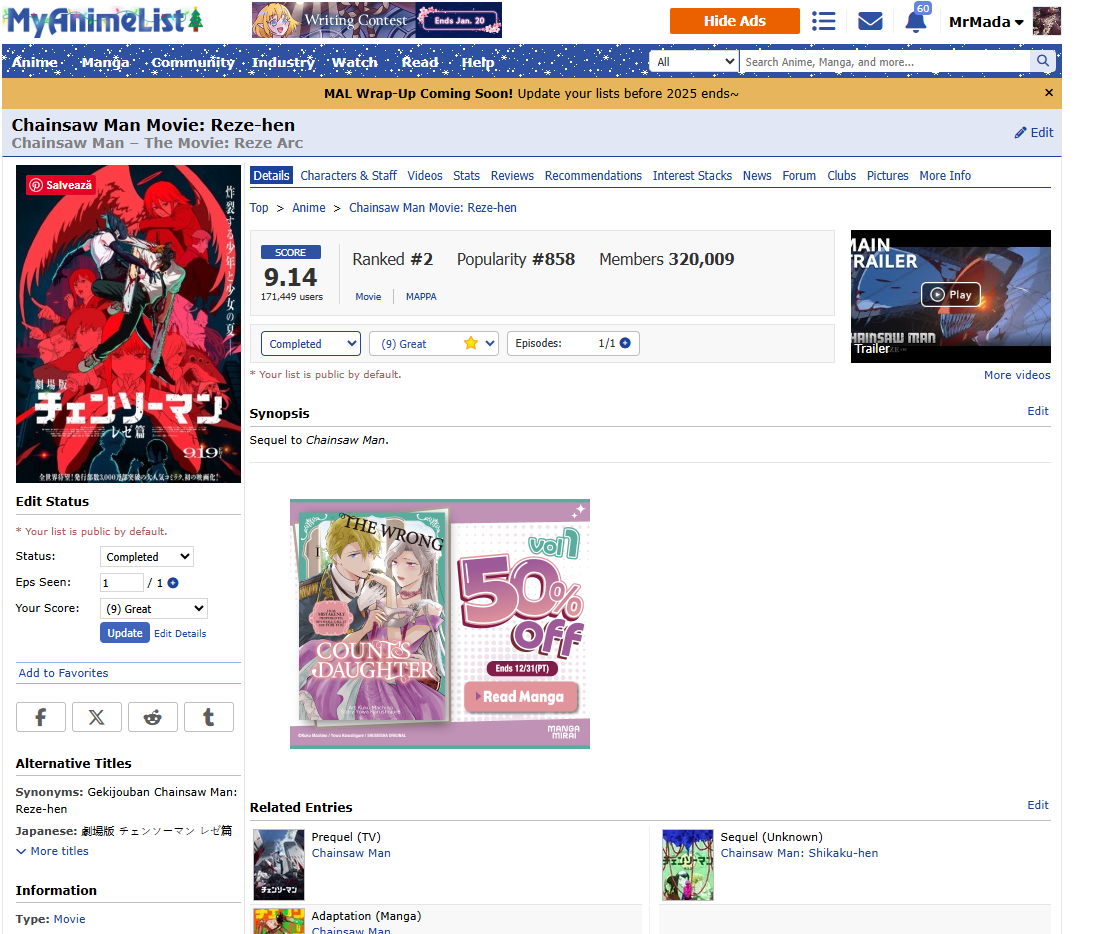Focus the Search Anime, Manga field
Viewport: 1095px width, 934px height.
884,61
